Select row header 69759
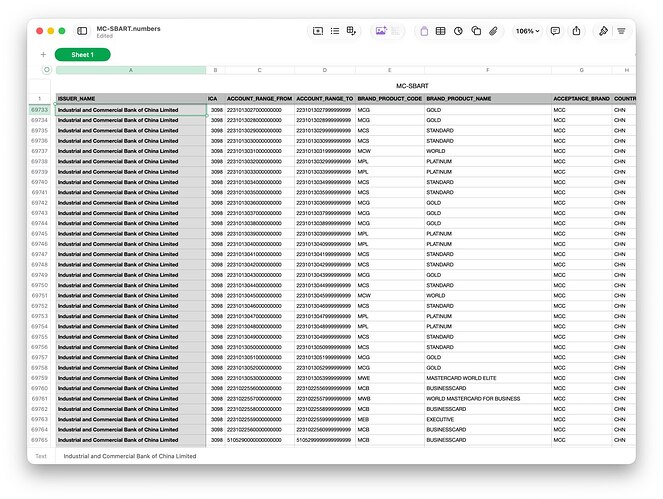 pos(39,378)
